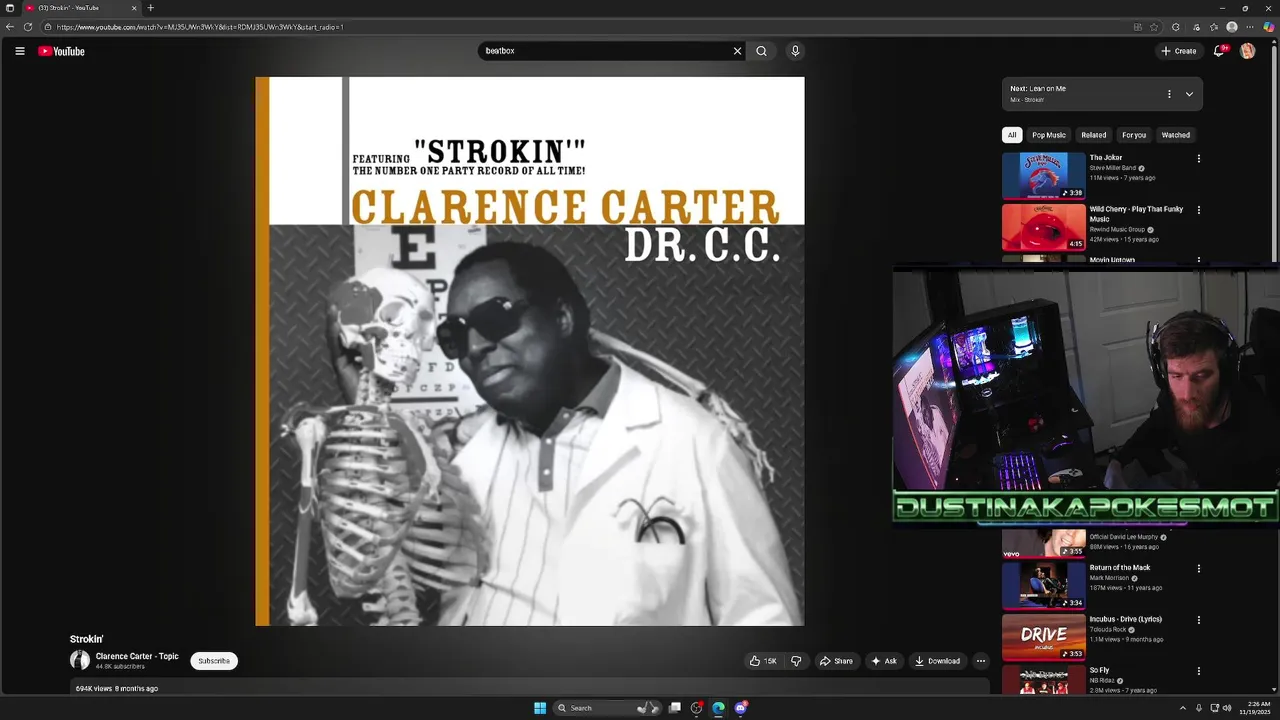Start voice search with microphone
The image size is (1280, 720).
[x=795, y=51]
